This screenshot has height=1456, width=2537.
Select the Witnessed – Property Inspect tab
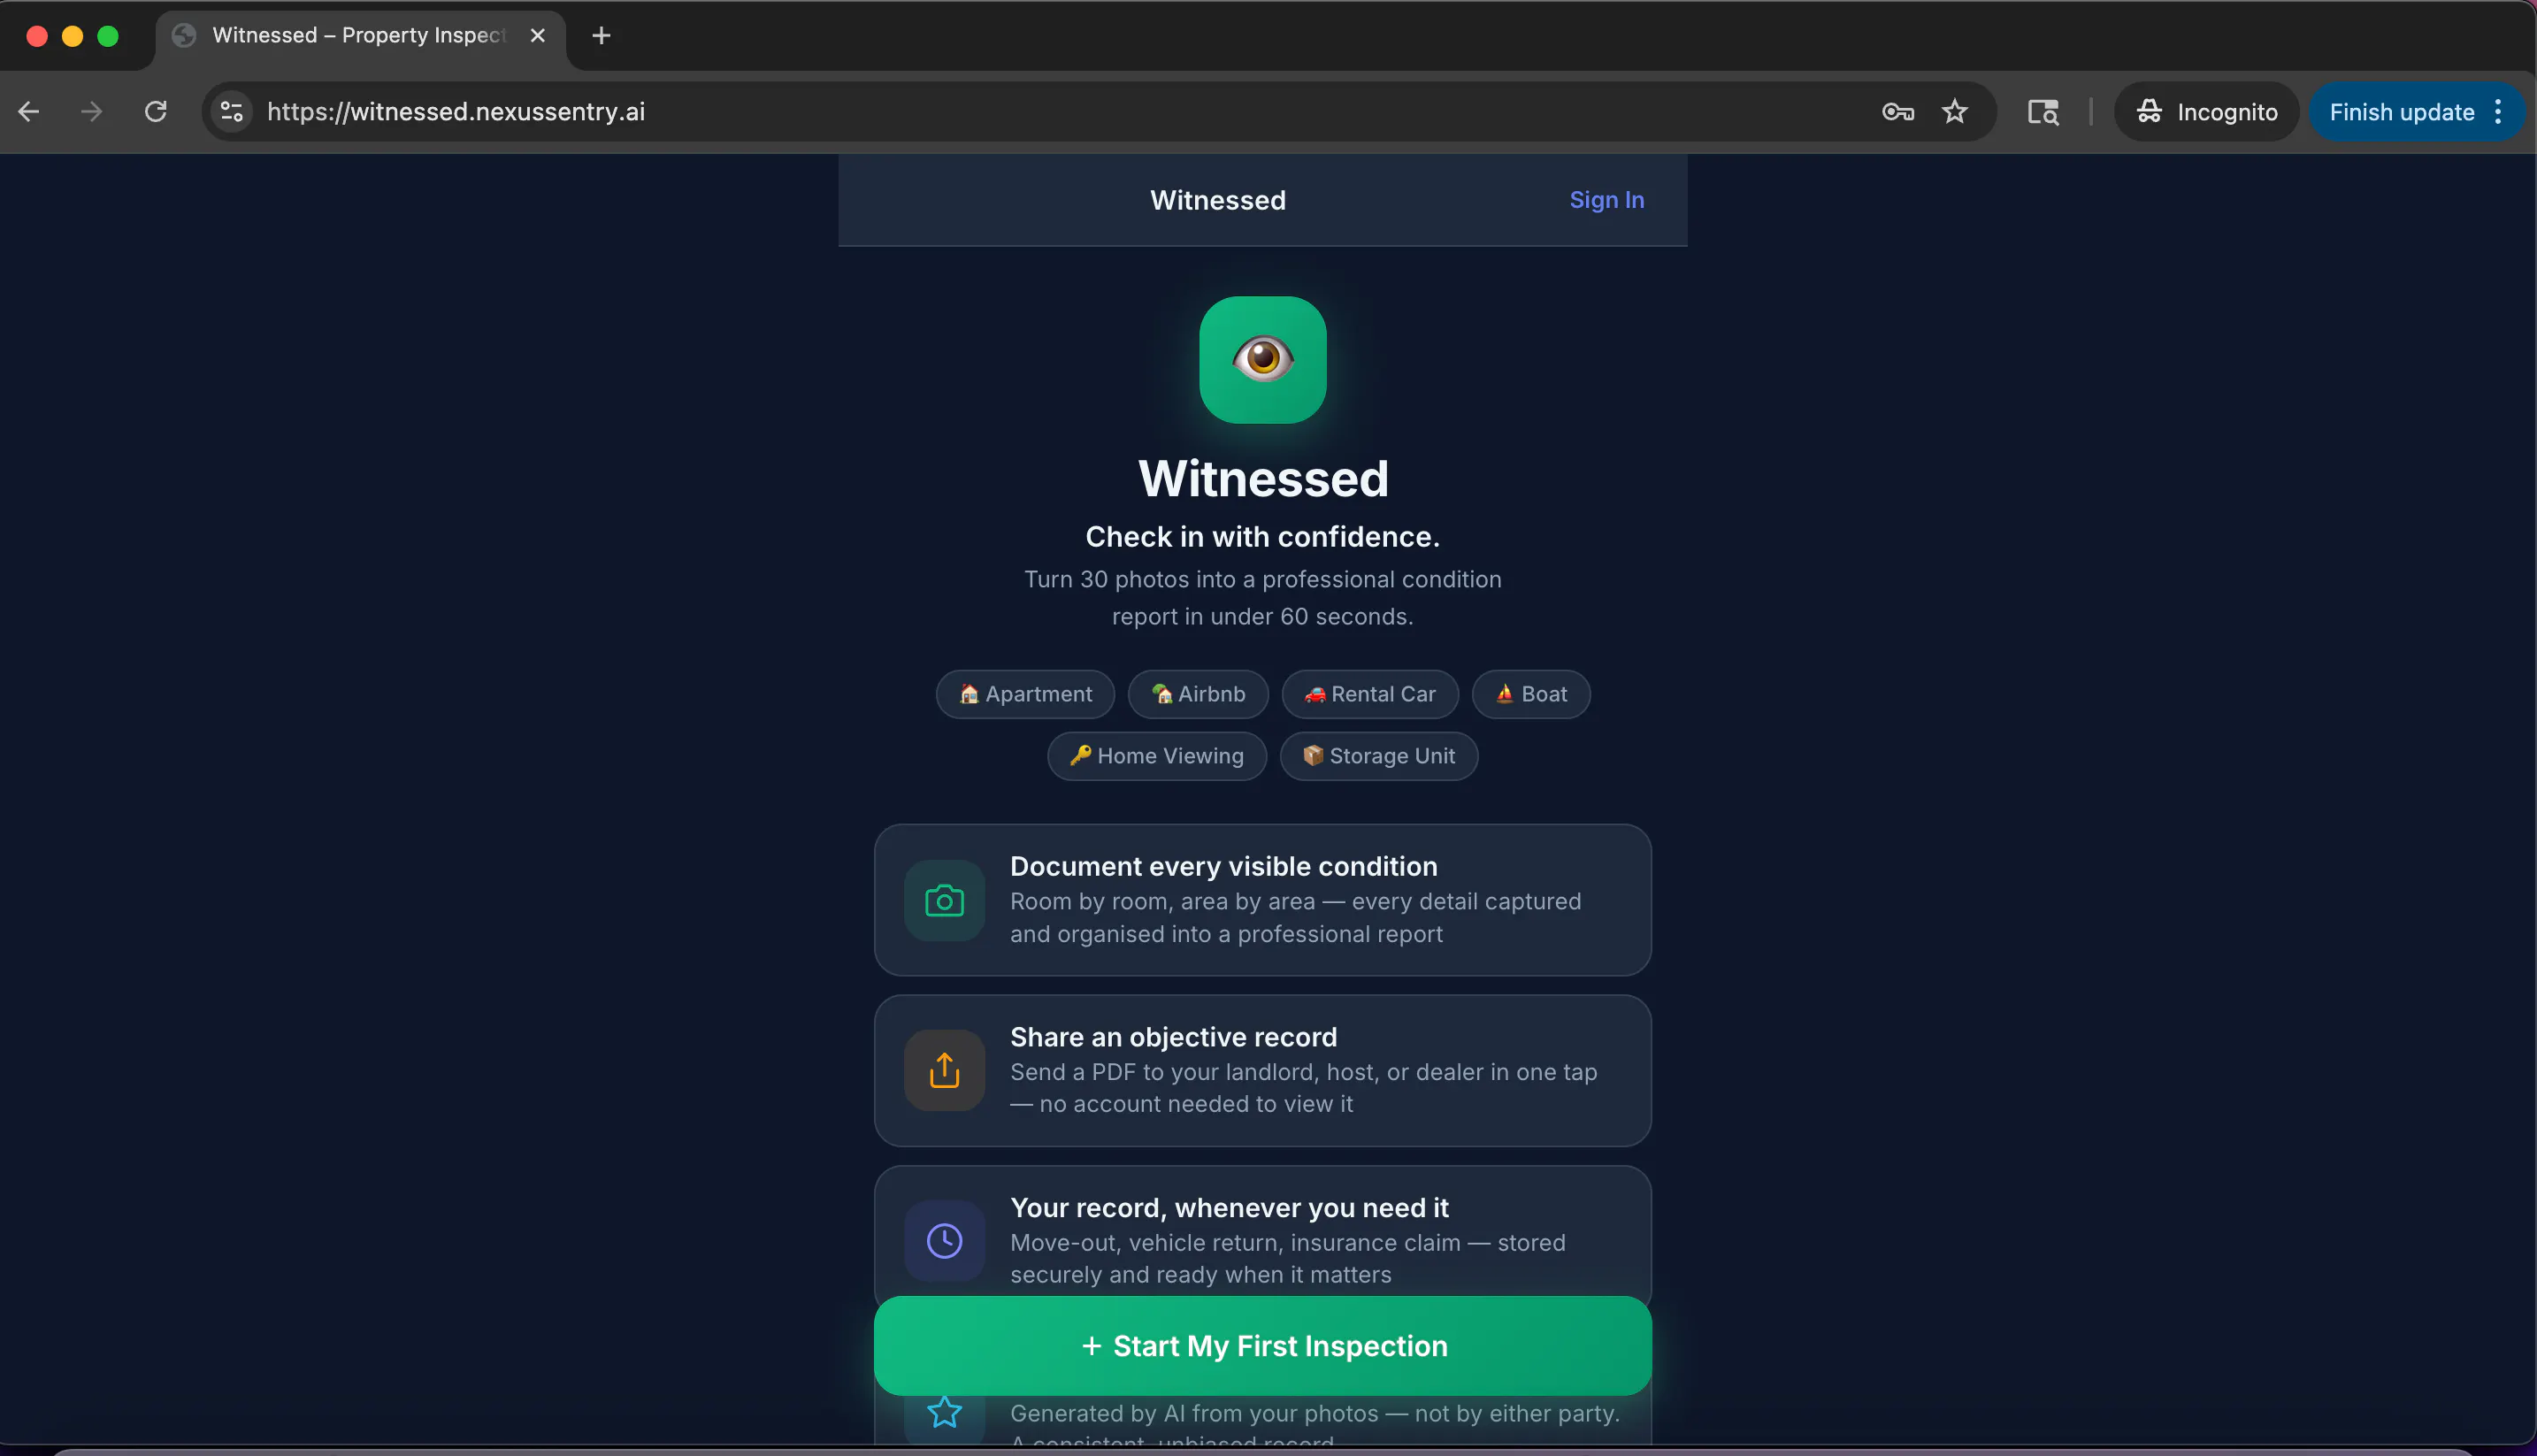point(360,36)
